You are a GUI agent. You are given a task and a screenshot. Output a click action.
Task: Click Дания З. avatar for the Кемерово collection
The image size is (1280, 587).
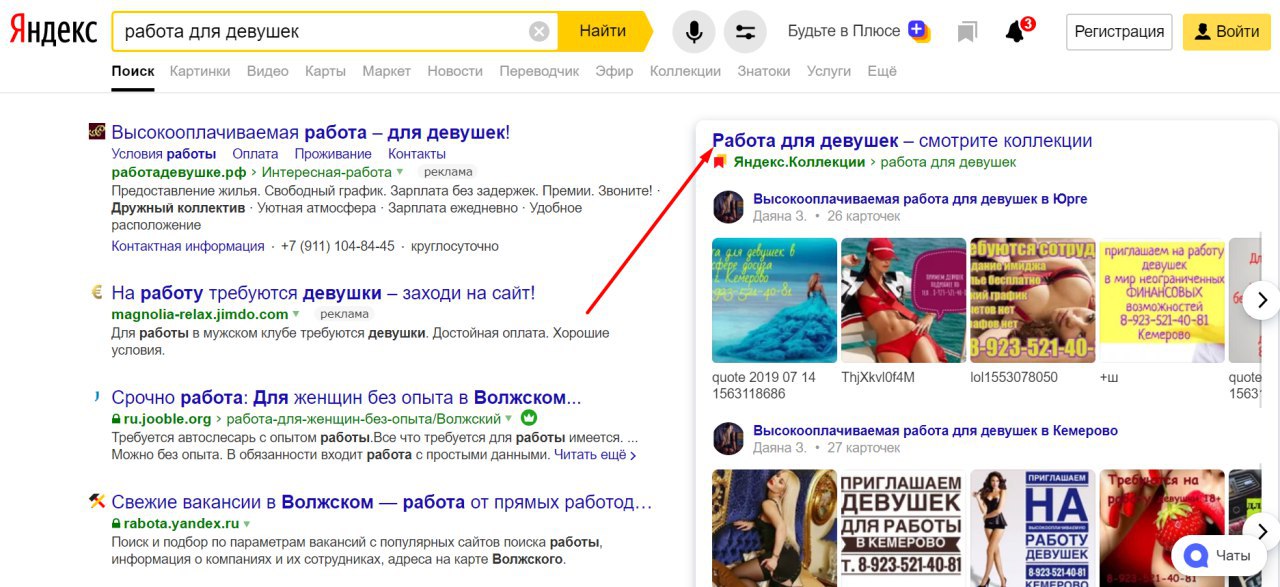point(728,438)
